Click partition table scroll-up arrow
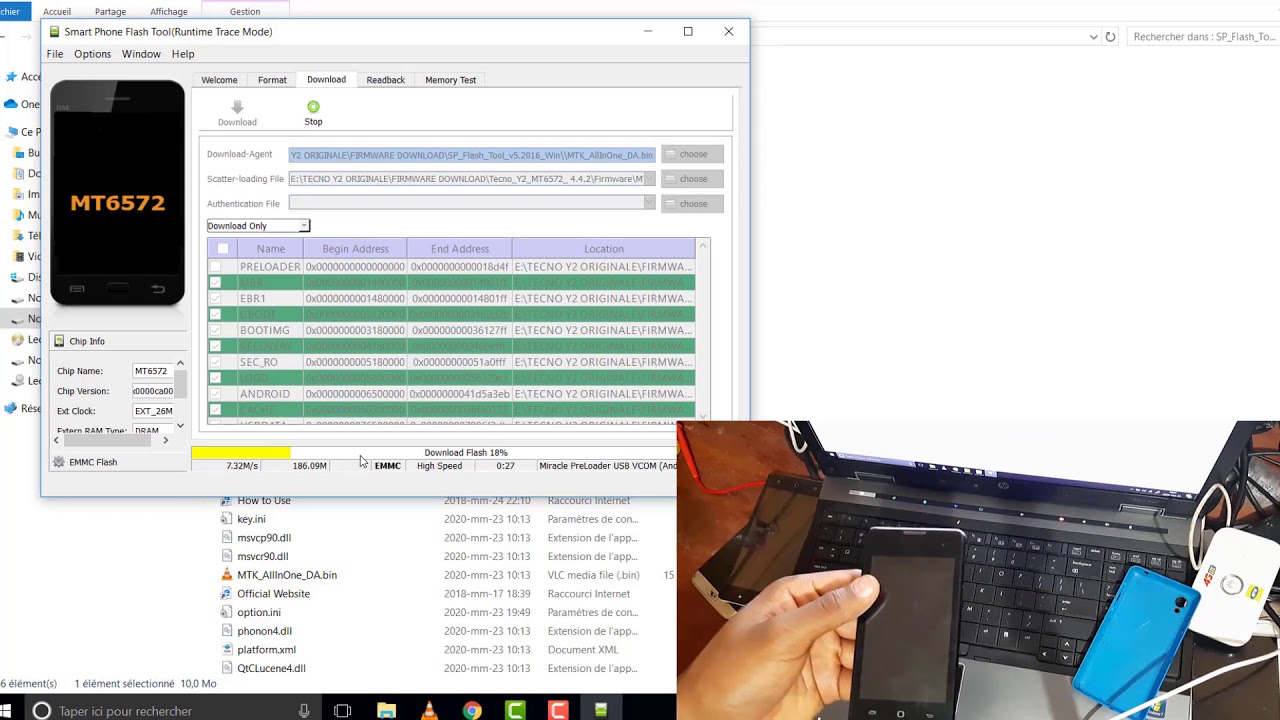The width and height of the screenshot is (1280, 720). pyautogui.click(x=703, y=246)
